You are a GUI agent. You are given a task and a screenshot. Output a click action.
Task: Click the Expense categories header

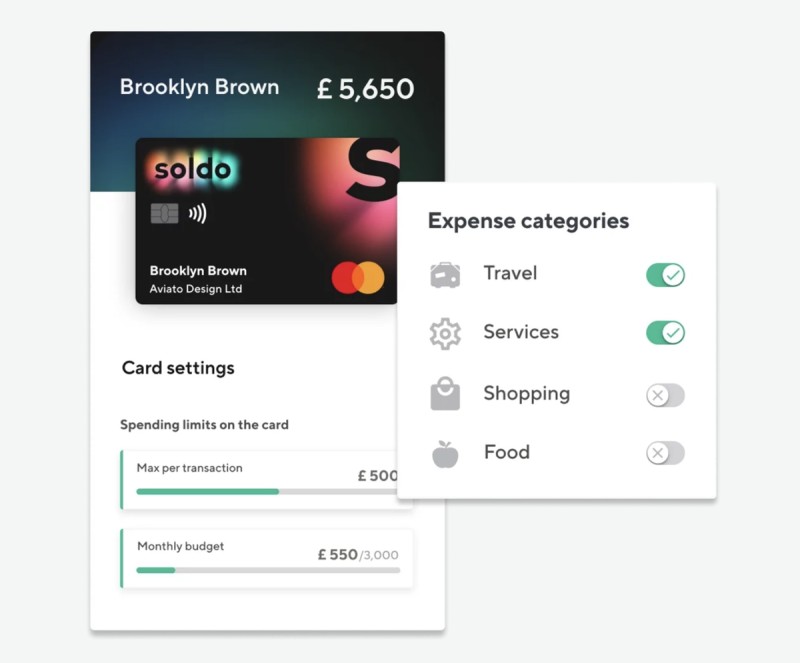[528, 221]
